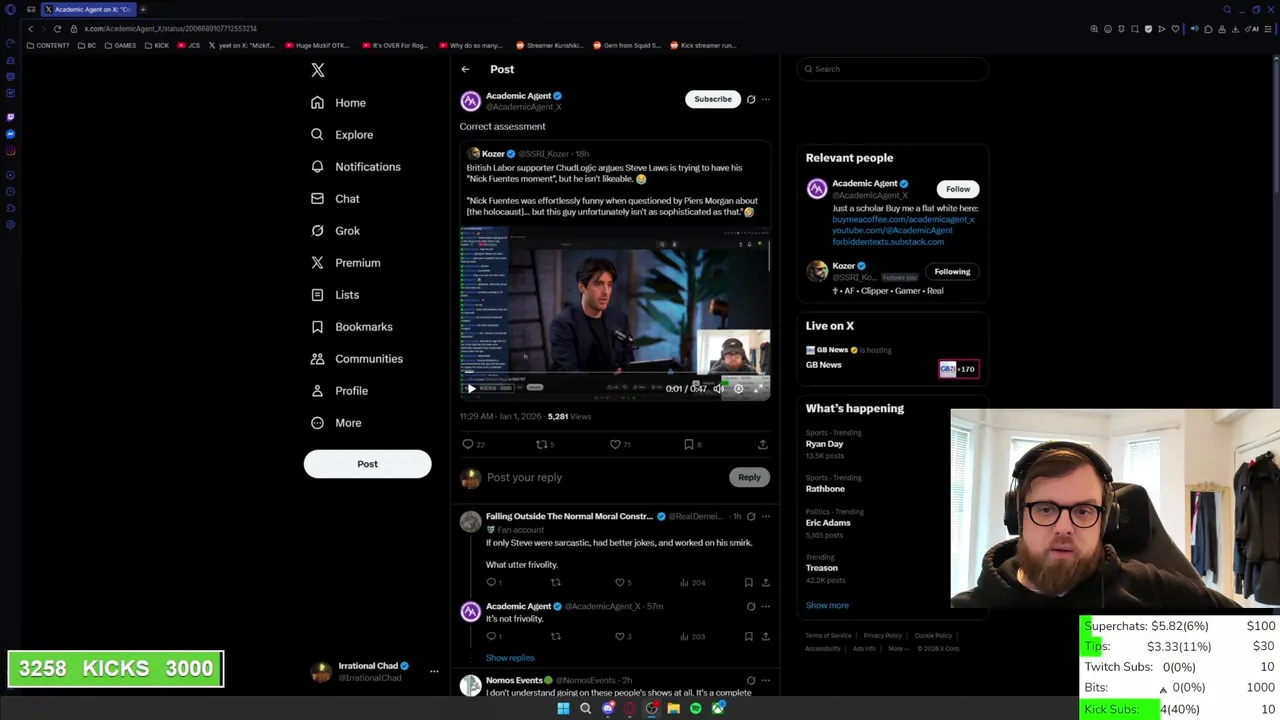Image resolution: width=1280 pixels, height=720 pixels.
Task: Open Kozer's quoted post profile name
Action: (x=493, y=154)
